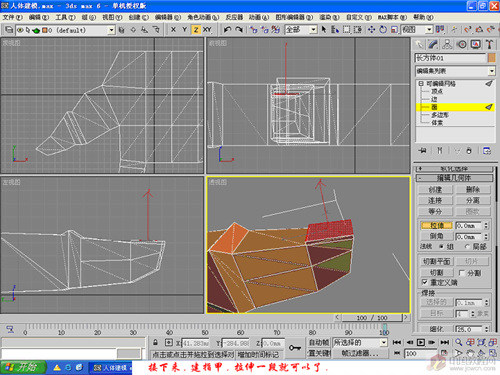Click the 拉伸 extrude button
The image size is (500, 375).
[x=436, y=226]
